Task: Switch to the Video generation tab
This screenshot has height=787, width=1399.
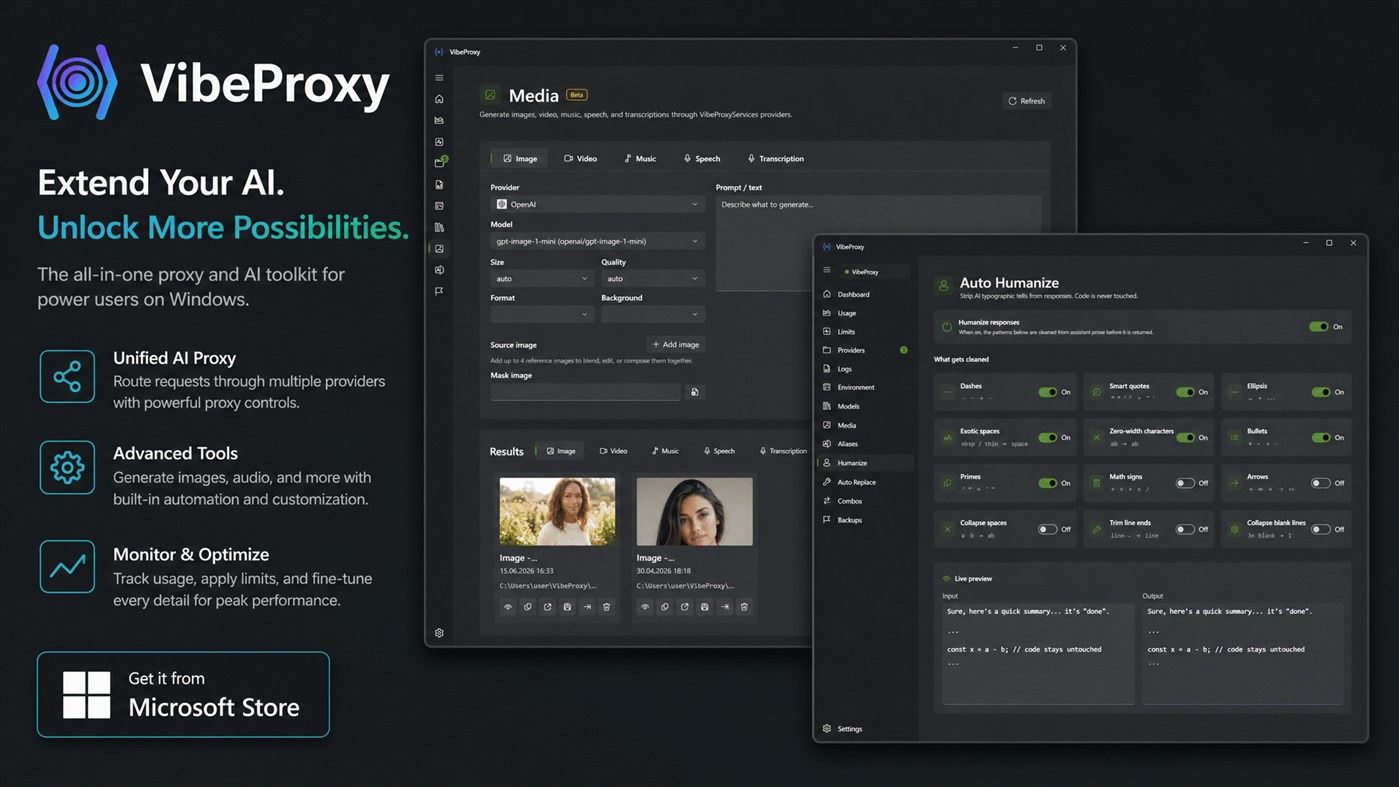Action: tap(581, 159)
